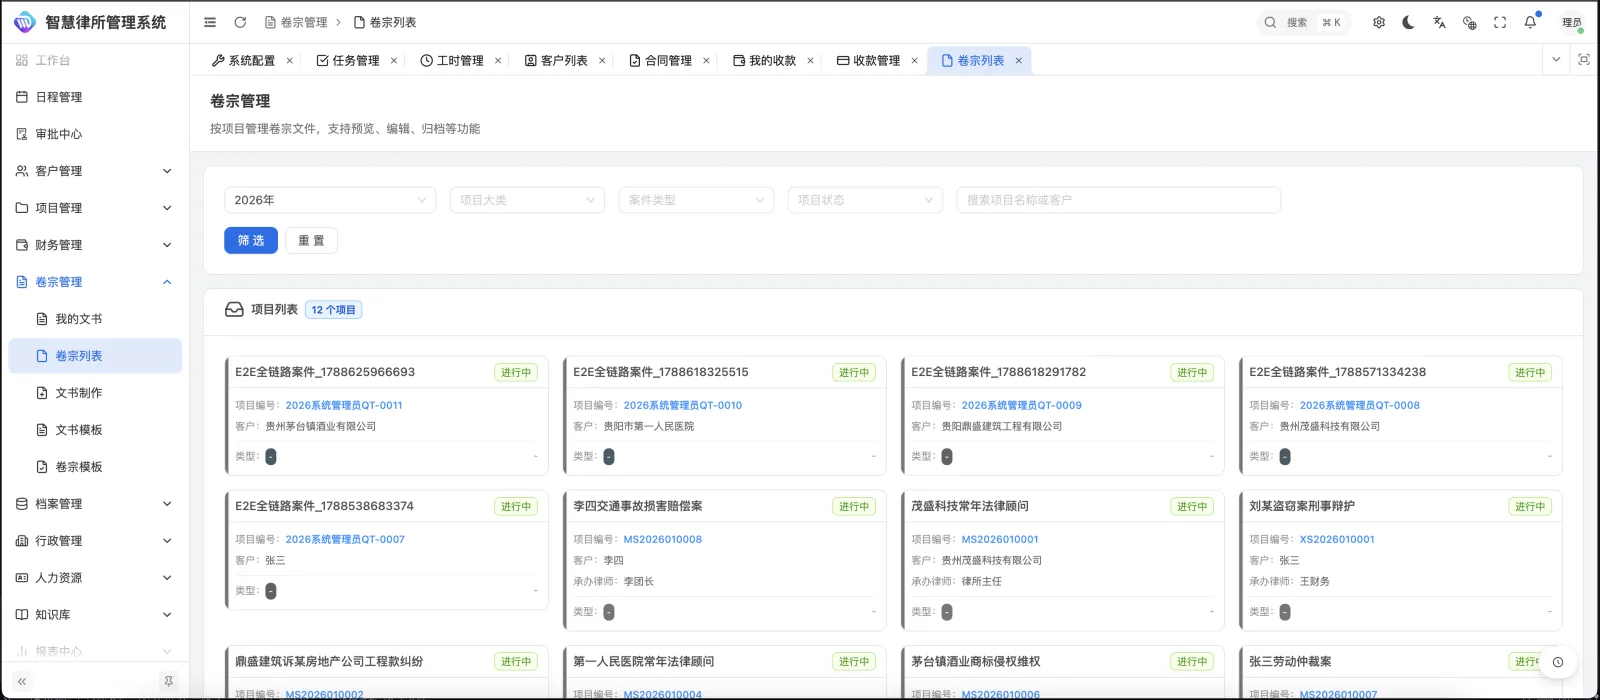Screen dimensions: 1600x700
Task: Click the 筛选 filter button
Action: (251, 240)
